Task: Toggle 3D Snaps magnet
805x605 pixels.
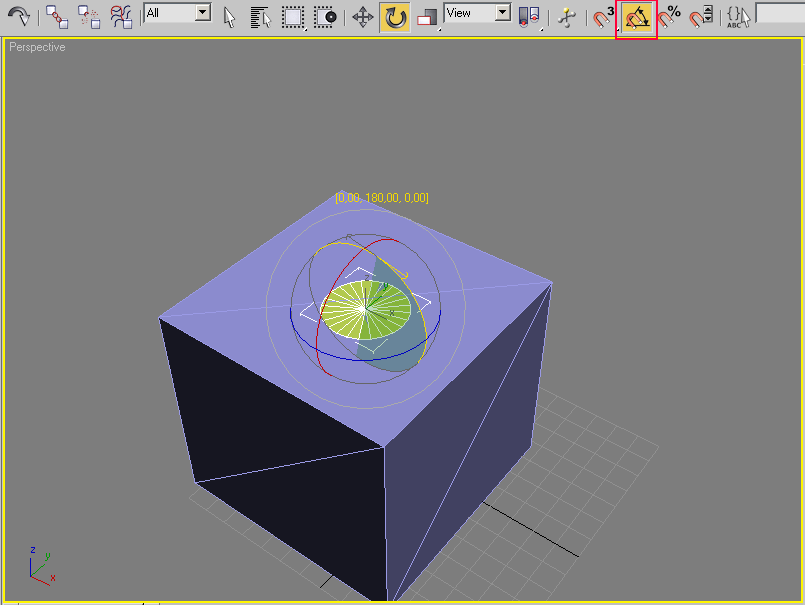Action: [x=603, y=17]
